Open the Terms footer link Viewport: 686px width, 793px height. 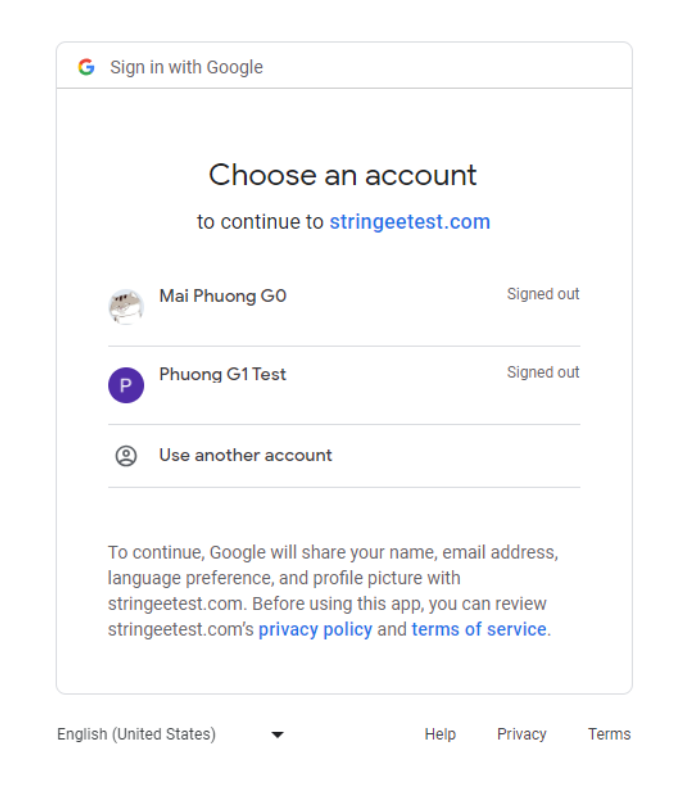point(609,734)
